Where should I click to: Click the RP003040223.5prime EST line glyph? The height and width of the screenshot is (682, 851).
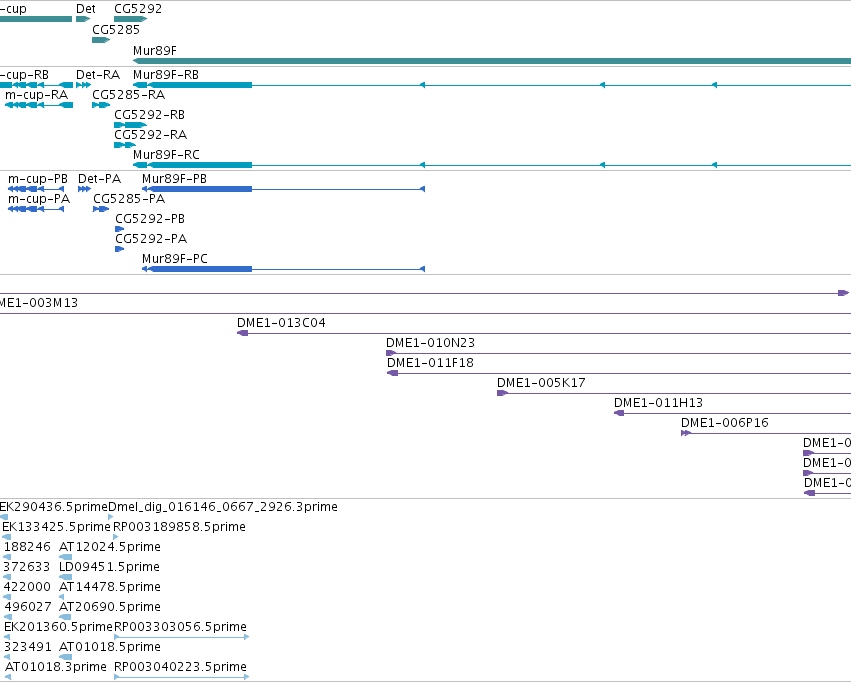(182, 677)
